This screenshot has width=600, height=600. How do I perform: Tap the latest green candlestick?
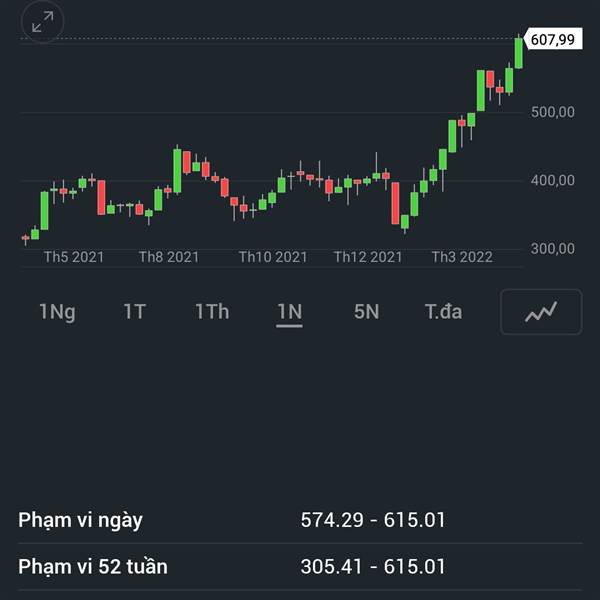tap(519, 53)
